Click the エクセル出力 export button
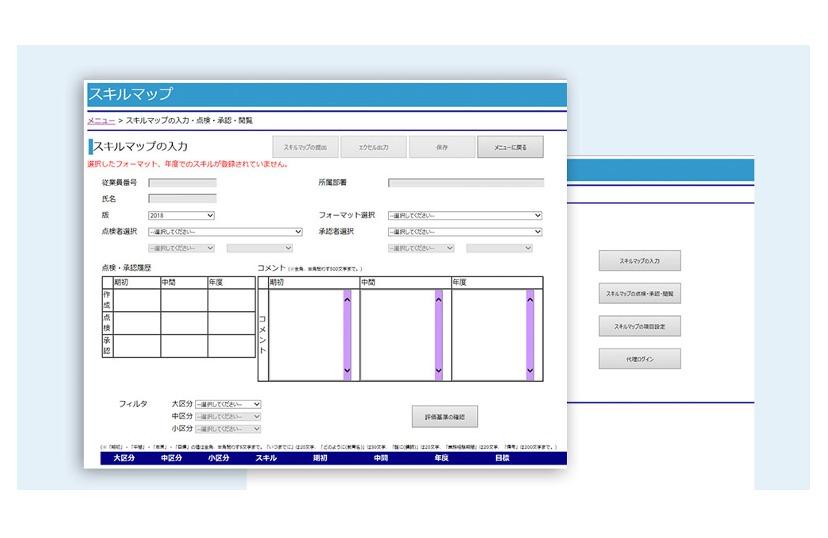Image resolution: width=828 pixels, height=538 pixels. point(373,148)
